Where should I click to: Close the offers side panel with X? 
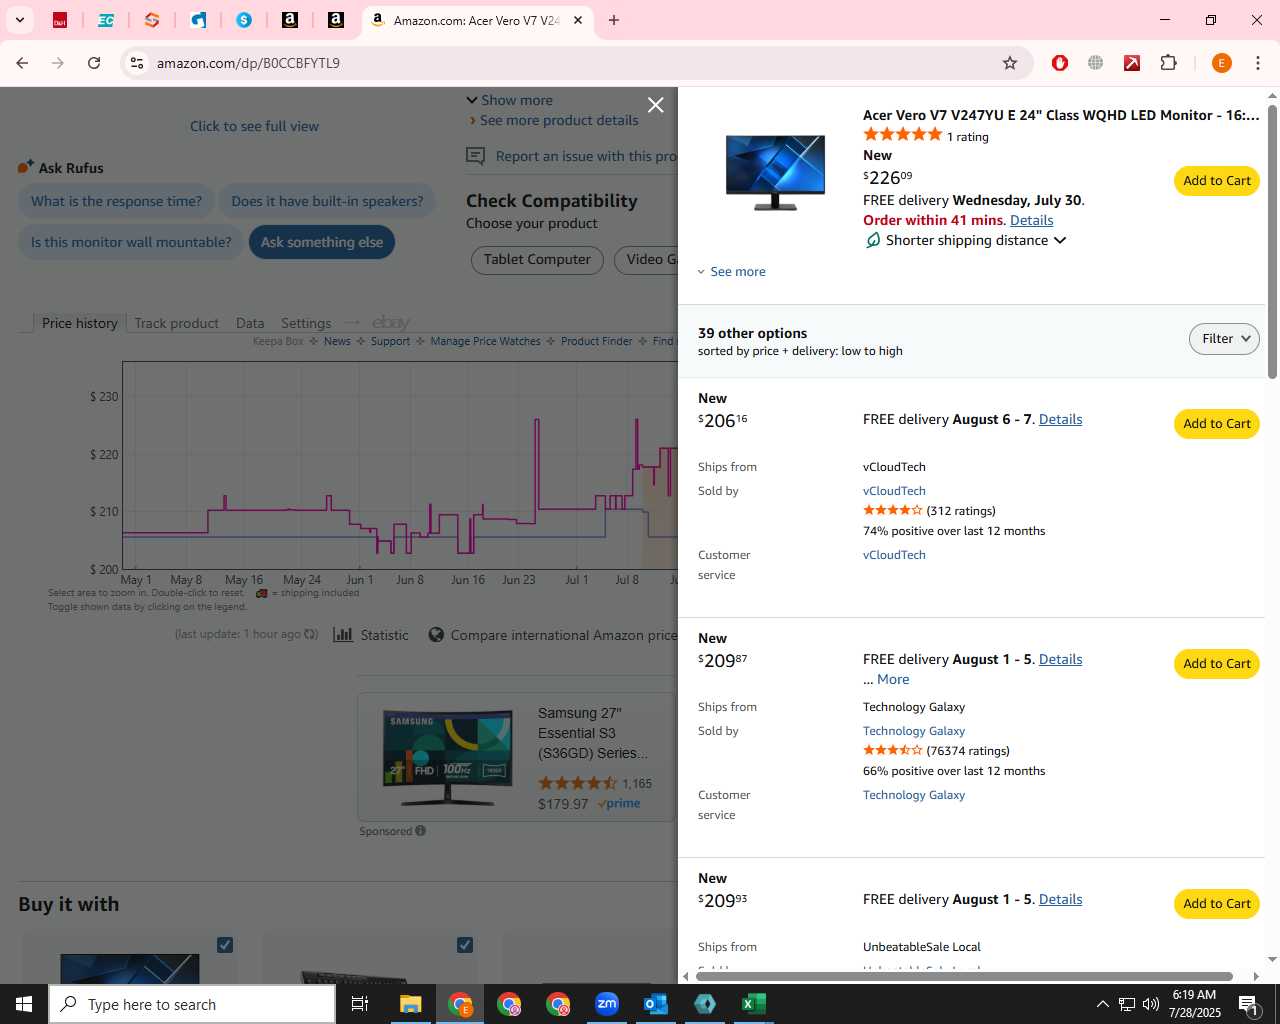pyautogui.click(x=655, y=105)
